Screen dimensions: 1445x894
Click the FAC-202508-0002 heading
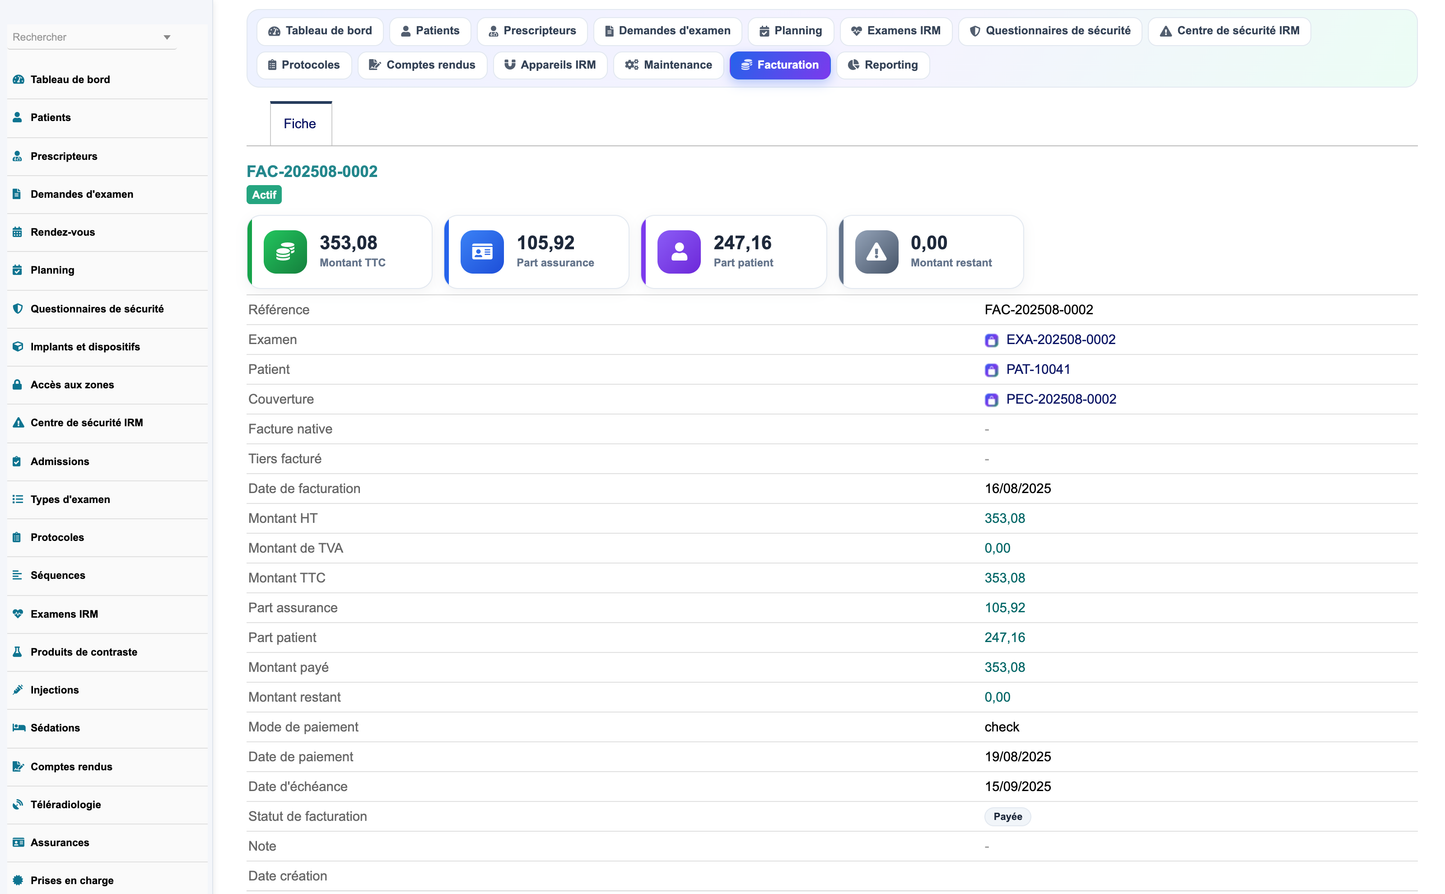pos(312,172)
